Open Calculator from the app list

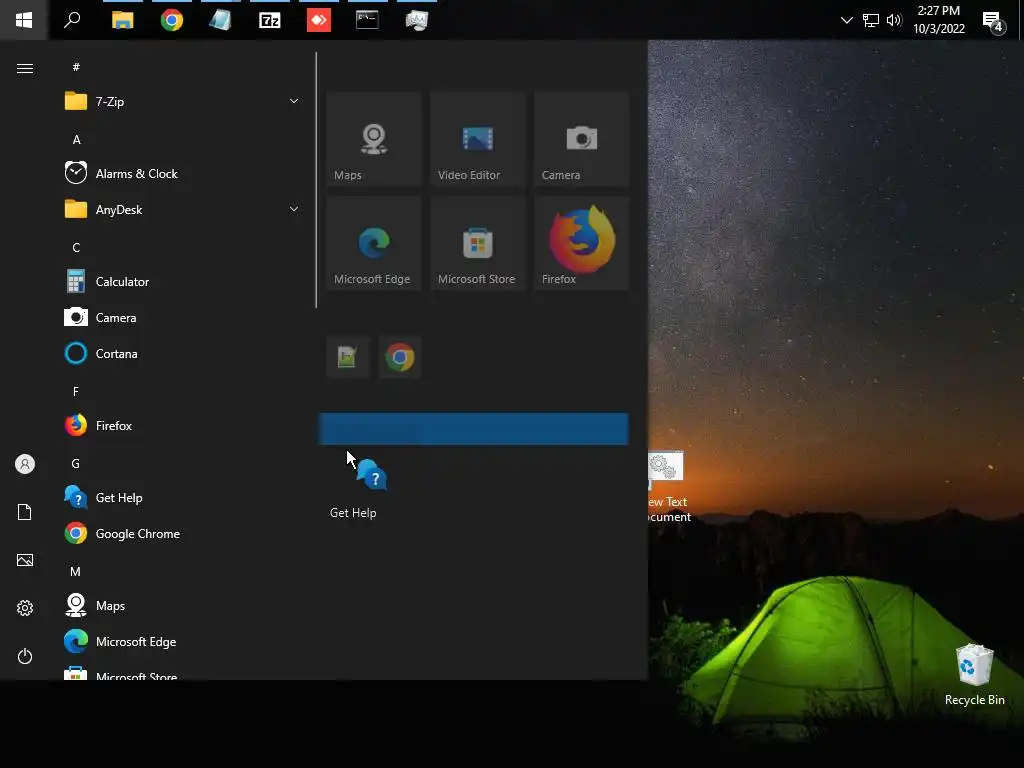pos(181,281)
